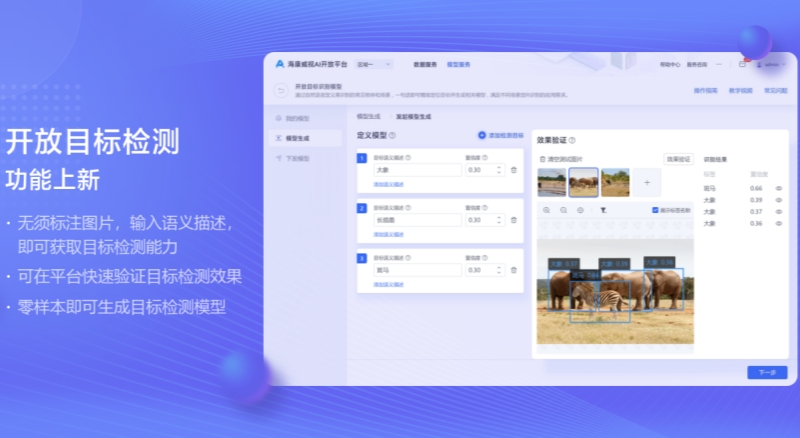This screenshot has width=800, height=438.
Task: Toggle visibility of the 大象 0.37 result
Action: (779, 212)
